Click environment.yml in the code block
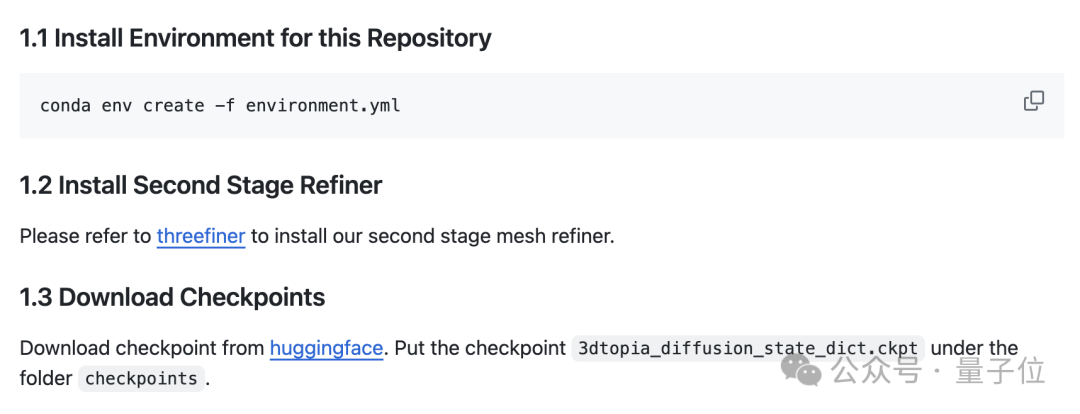The image size is (1080, 414). point(323,105)
